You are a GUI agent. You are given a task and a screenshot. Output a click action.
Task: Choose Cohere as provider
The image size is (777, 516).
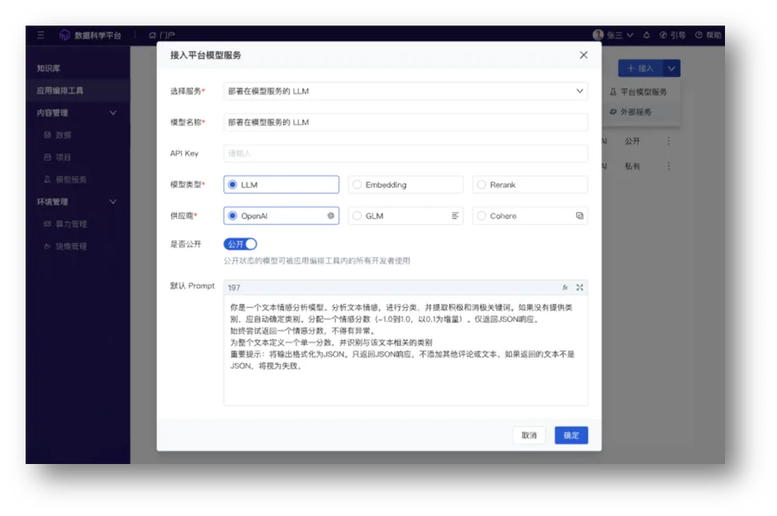(530, 216)
